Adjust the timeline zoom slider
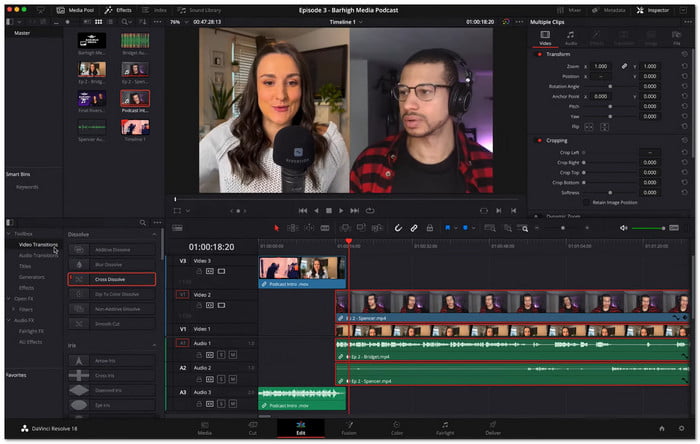 pos(562,228)
